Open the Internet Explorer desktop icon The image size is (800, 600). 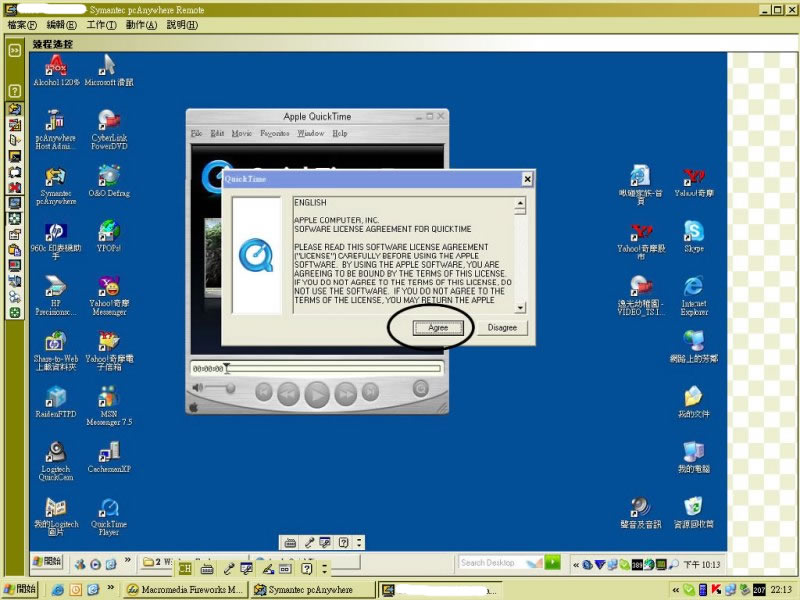(694, 296)
